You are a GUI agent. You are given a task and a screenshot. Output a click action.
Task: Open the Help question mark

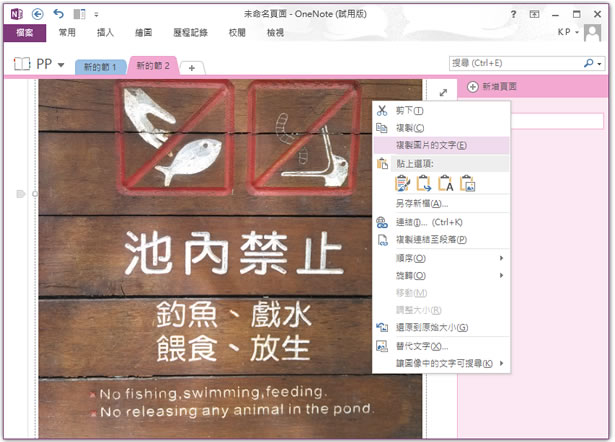coord(514,14)
